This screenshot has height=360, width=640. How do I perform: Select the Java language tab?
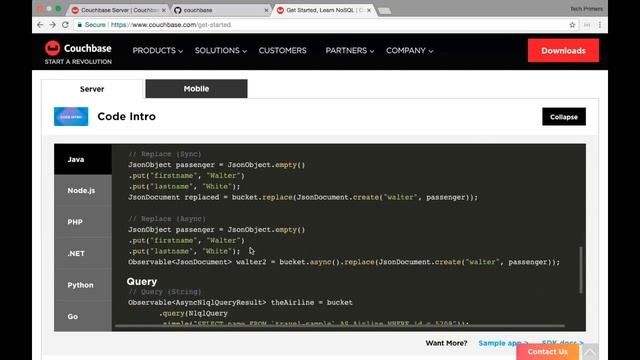pyautogui.click(x=83, y=159)
